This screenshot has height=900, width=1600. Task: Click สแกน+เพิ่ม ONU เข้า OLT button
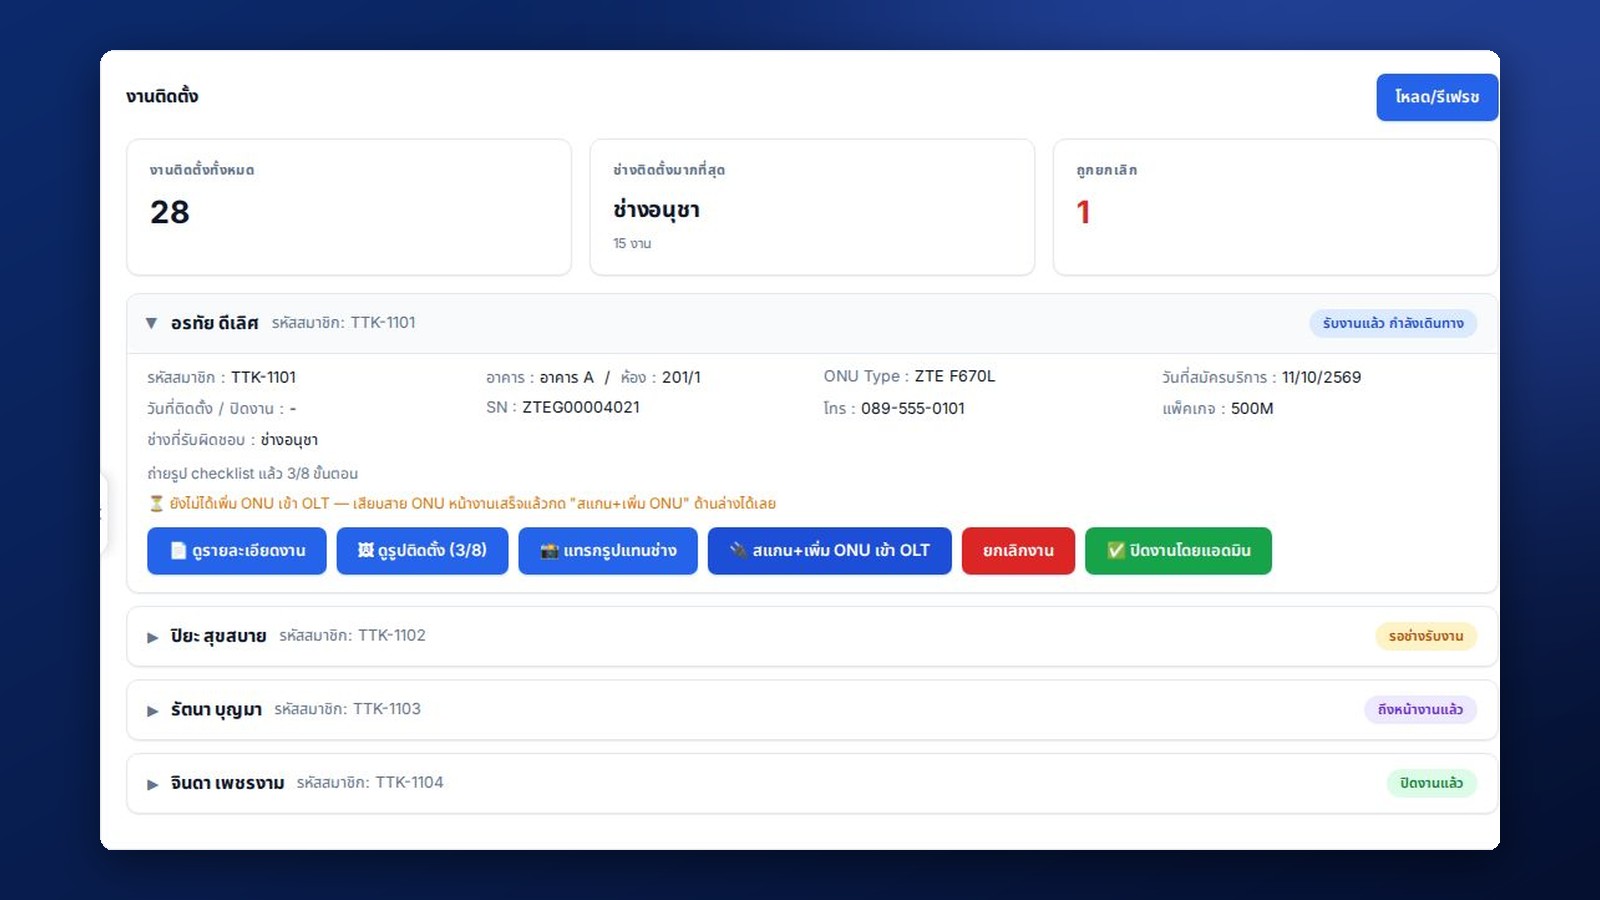[x=830, y=551]
